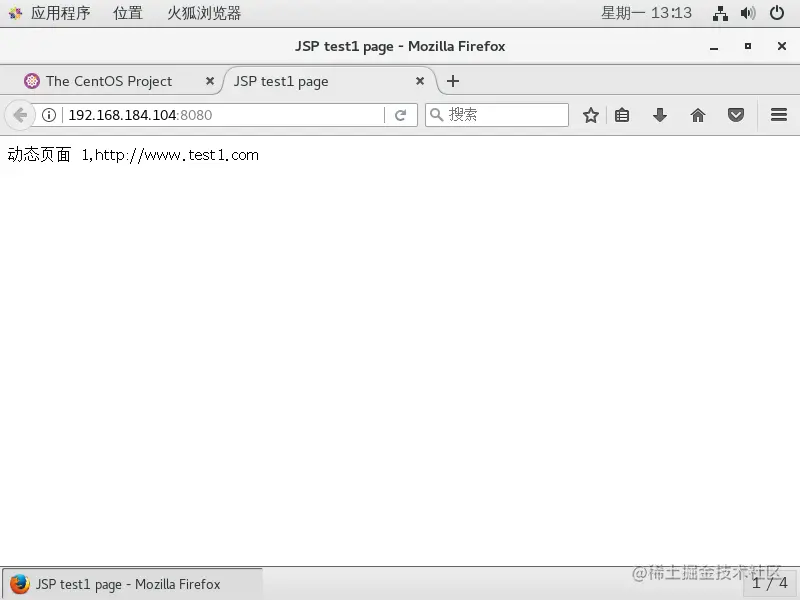Show bookmarks list icon
Screen dimensions: 800x600
tap(622, 115)
